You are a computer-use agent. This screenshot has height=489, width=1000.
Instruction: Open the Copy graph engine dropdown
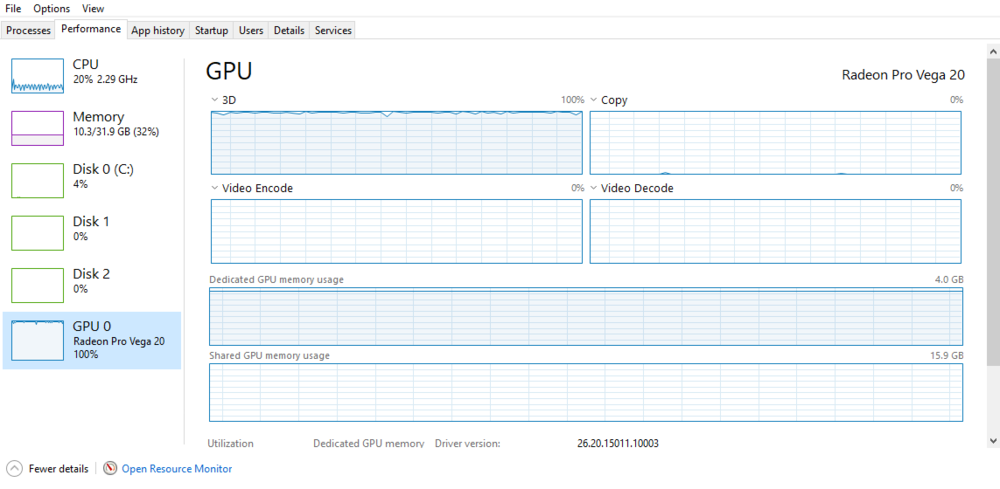(594, 101)
